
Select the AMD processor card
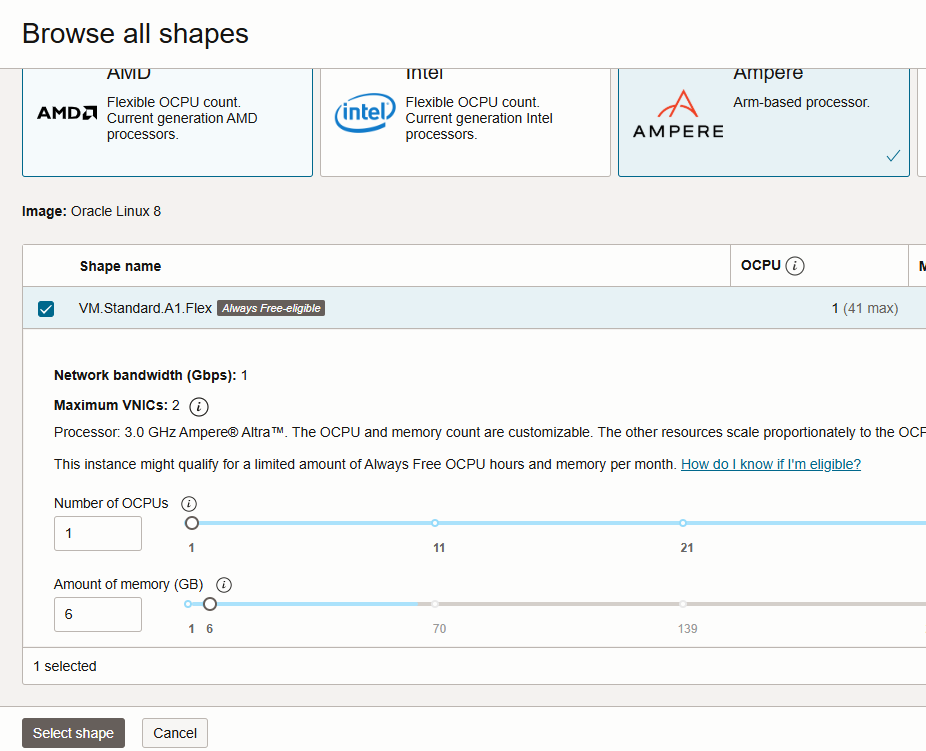tap(167, 120)
